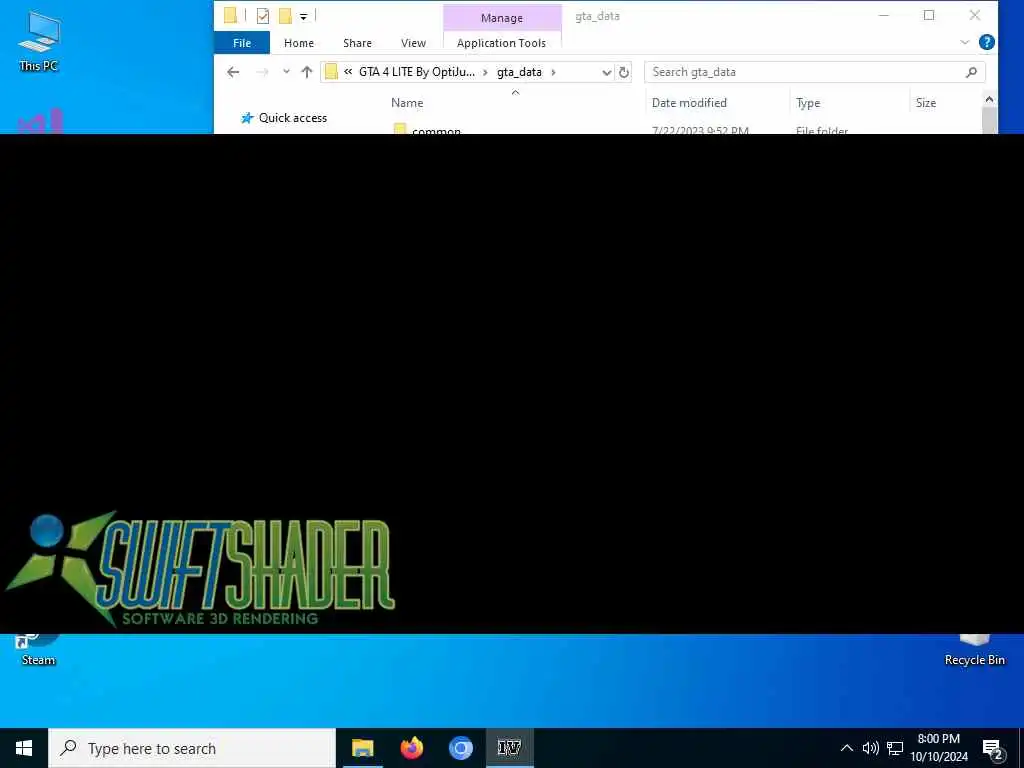Click the Properties checkmark icon in title bar

tap(263, 16)
